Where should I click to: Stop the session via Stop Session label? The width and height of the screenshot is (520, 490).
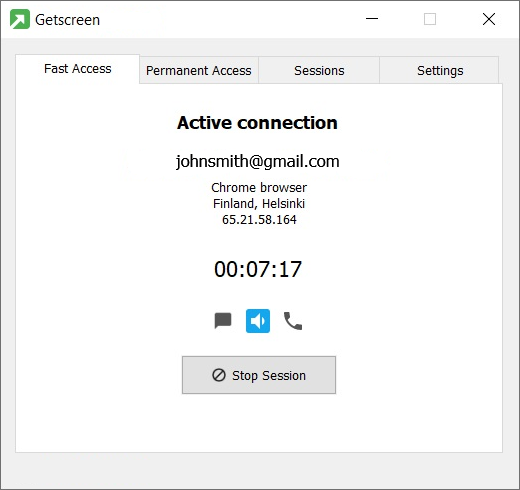coord(269,375)
